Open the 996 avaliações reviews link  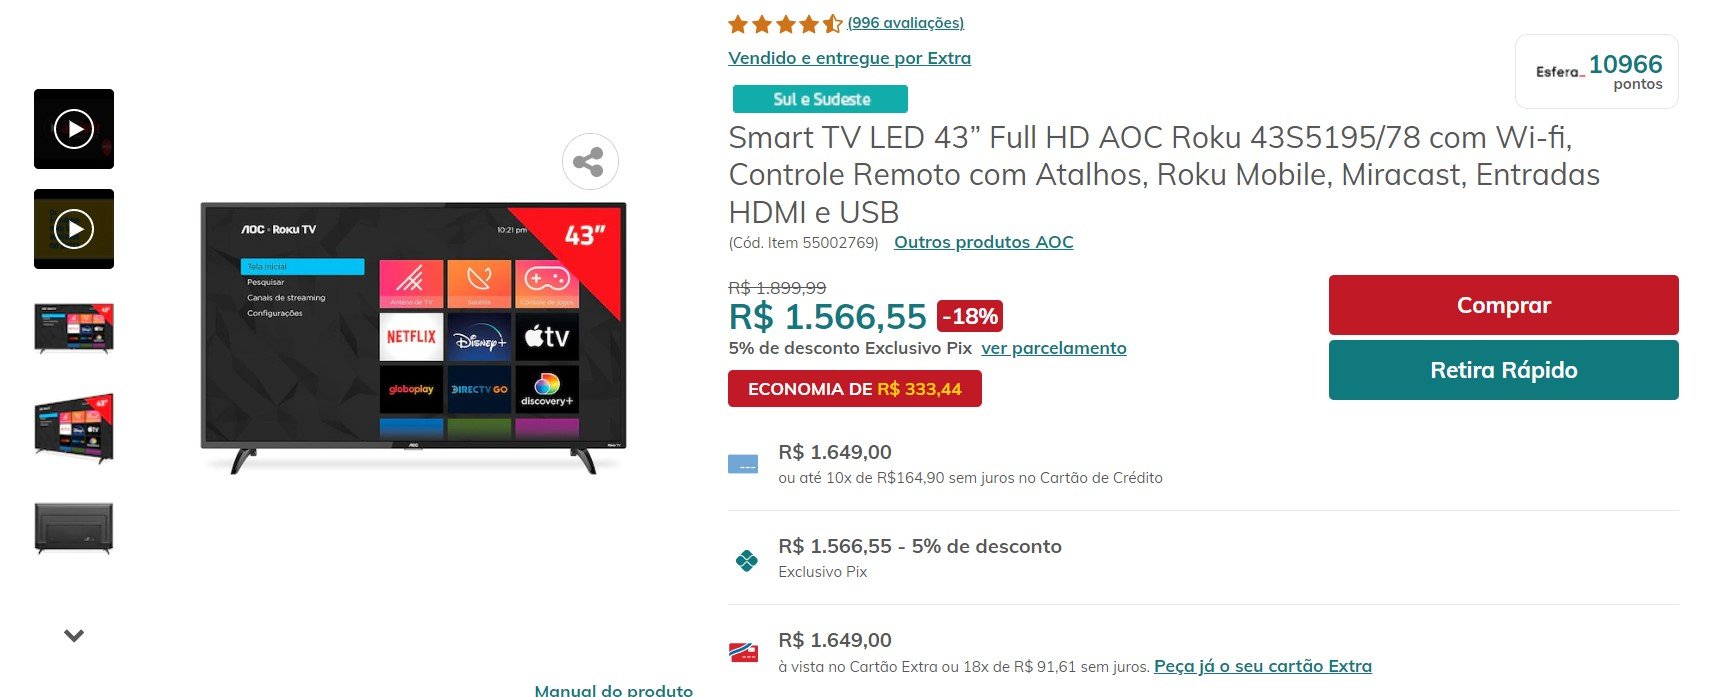tap(906, 23)
